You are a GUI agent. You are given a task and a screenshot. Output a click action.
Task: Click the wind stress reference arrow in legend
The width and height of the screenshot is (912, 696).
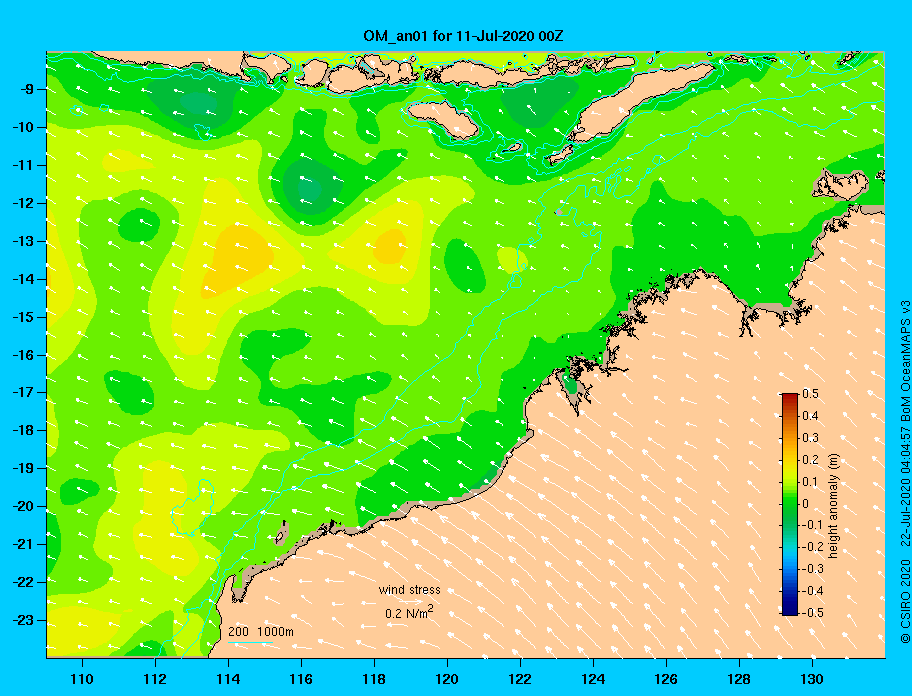pos(409,602)
